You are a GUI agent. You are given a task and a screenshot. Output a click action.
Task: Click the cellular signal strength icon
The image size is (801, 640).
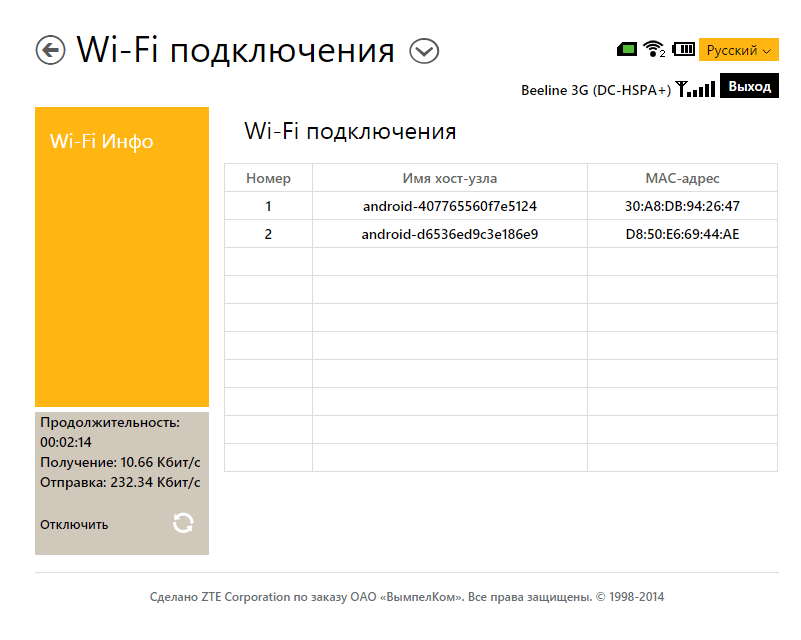pos(695,89)
